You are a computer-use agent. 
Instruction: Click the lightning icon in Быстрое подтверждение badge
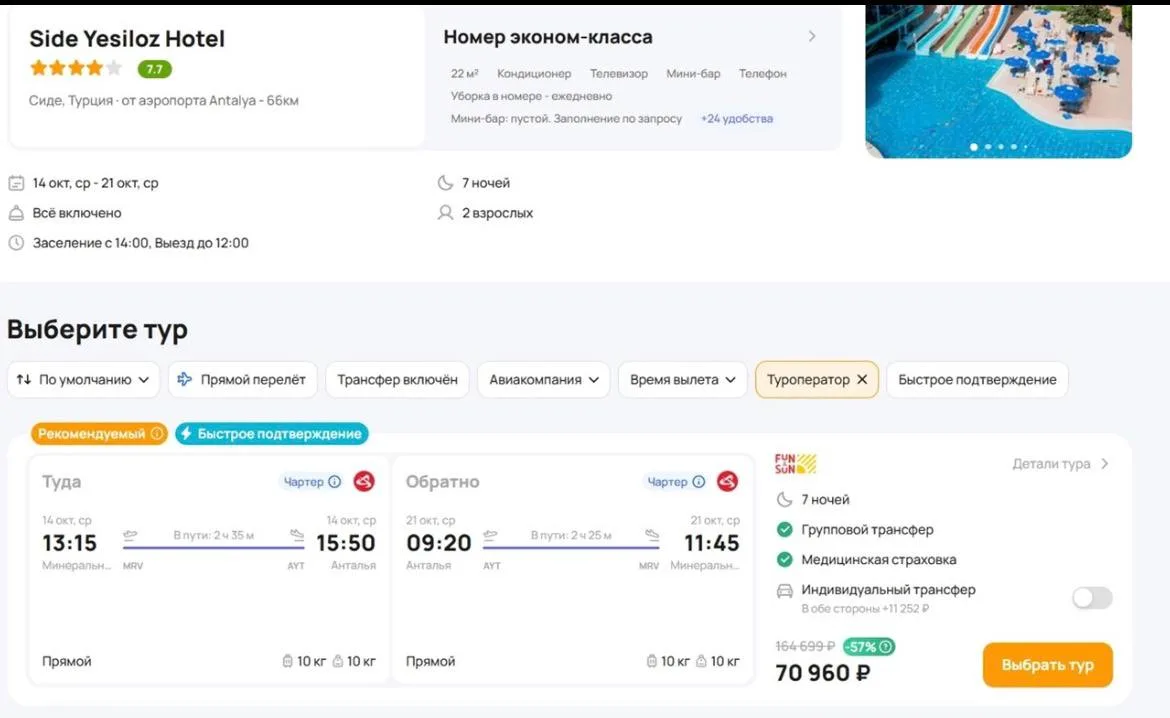click(x=187, y=434)
